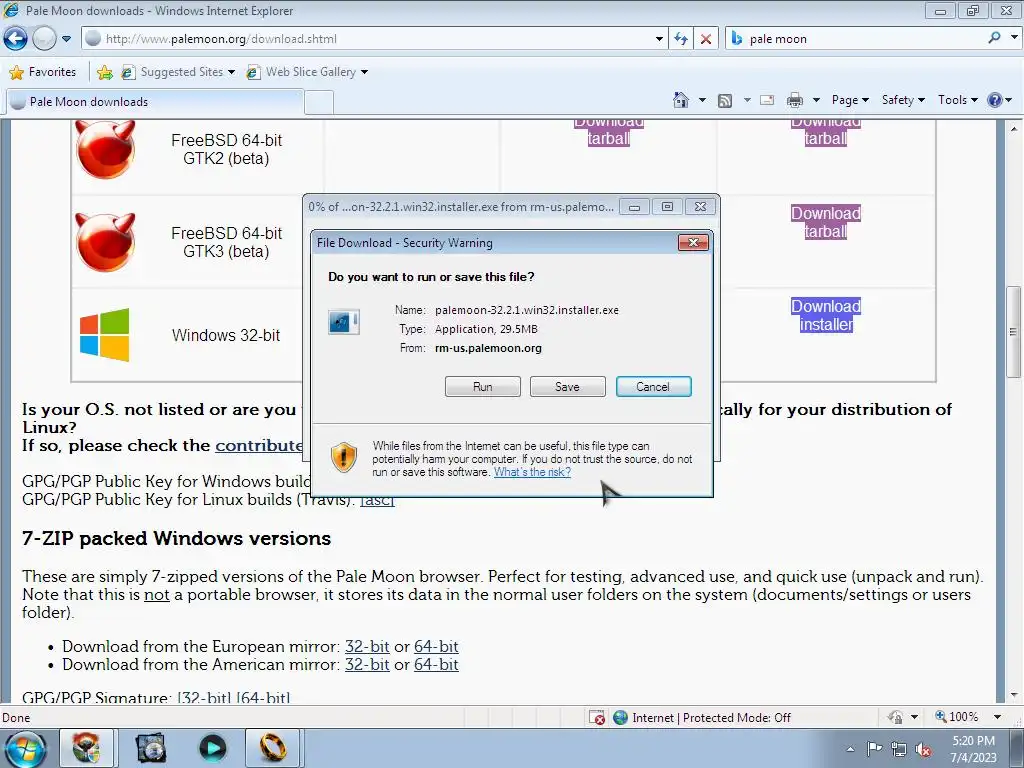Select the Pale Moon downloads tab

[155, 102]
